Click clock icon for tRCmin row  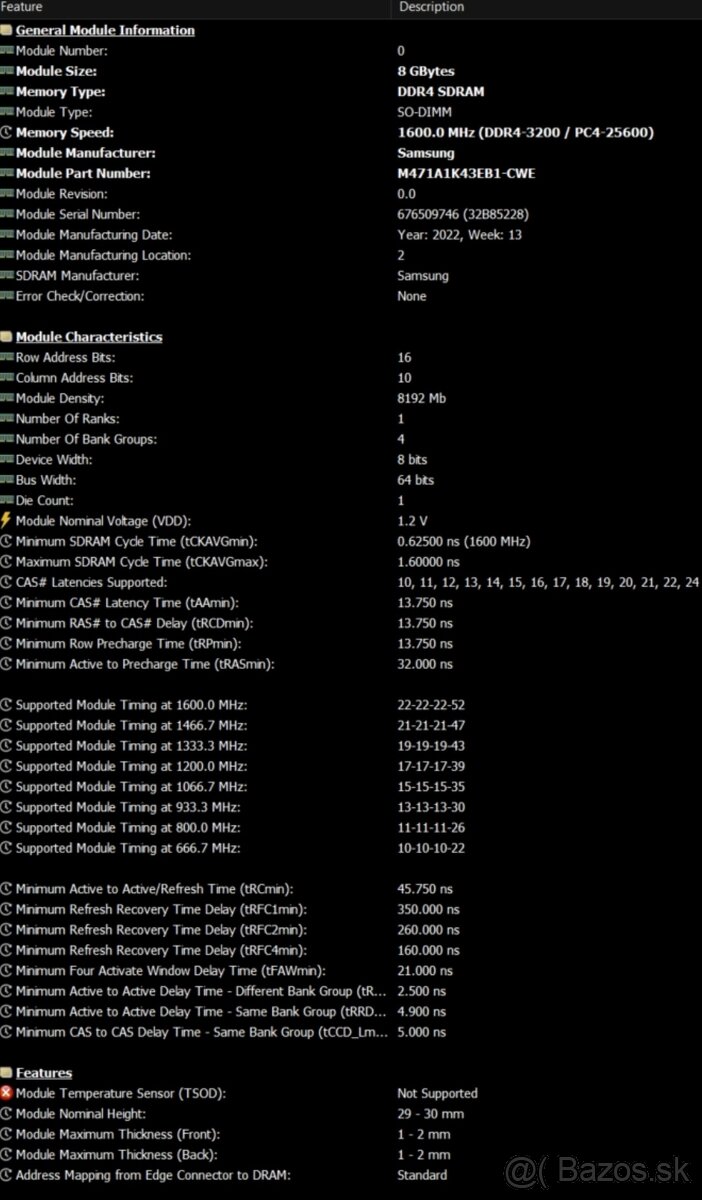[x=7, y=889]
